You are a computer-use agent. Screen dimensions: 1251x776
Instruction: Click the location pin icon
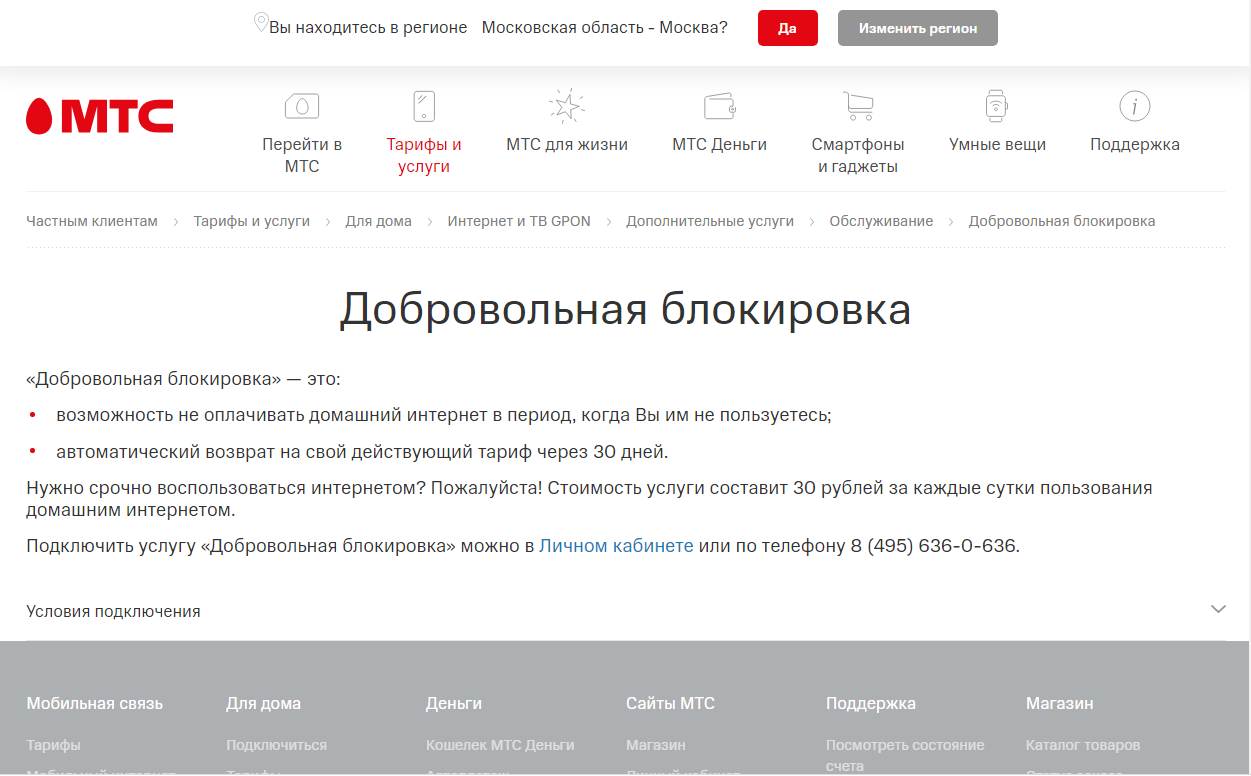261,22
